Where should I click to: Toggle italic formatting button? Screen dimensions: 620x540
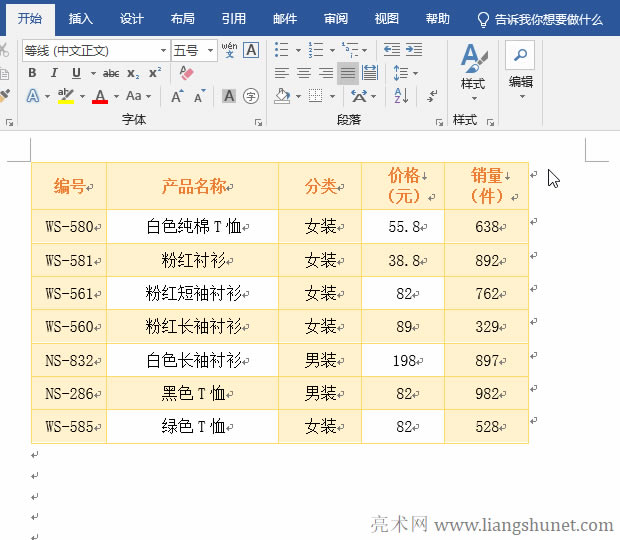click(55, 73)
